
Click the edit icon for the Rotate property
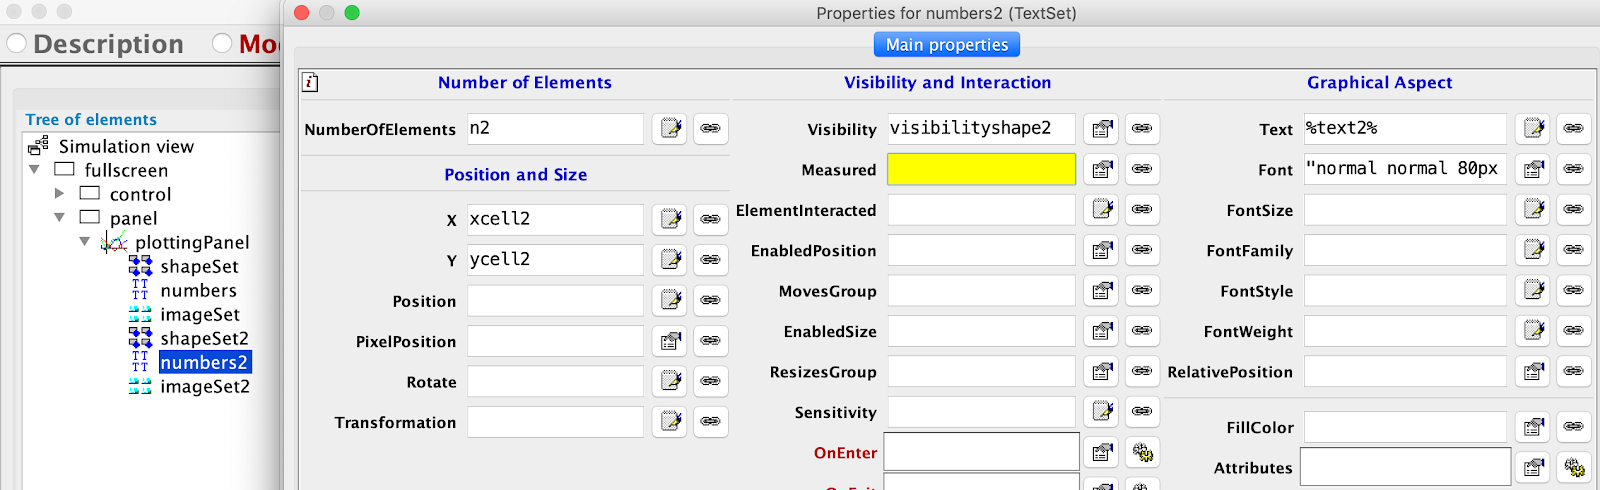coord(670,382)
